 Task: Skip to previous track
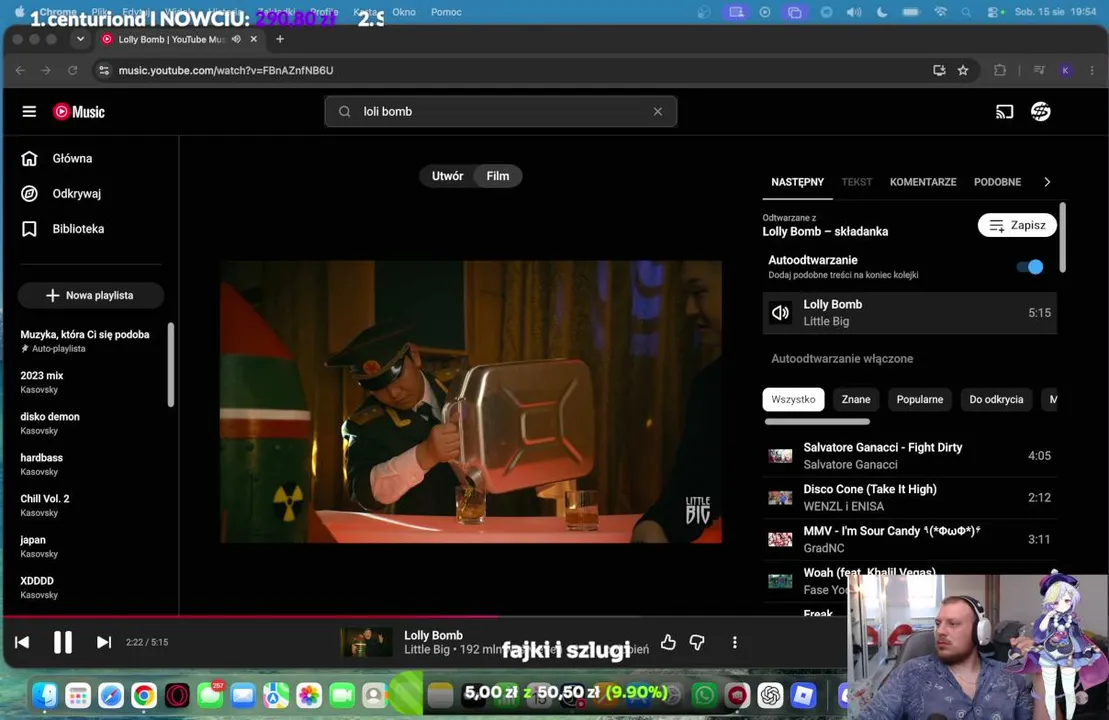pyautogui.click(x=22, y=642)
